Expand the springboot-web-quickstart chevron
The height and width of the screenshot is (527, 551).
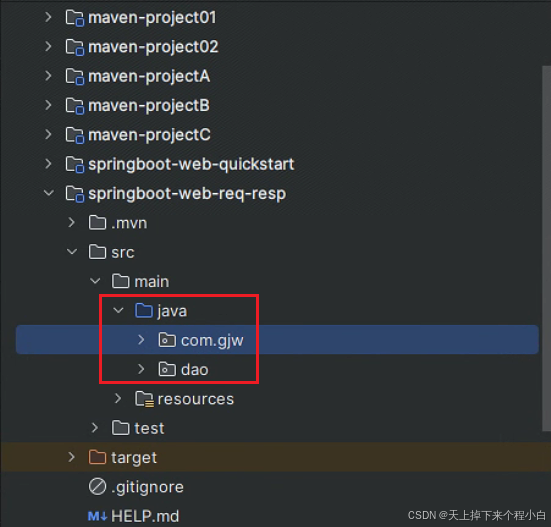(48, 164)
